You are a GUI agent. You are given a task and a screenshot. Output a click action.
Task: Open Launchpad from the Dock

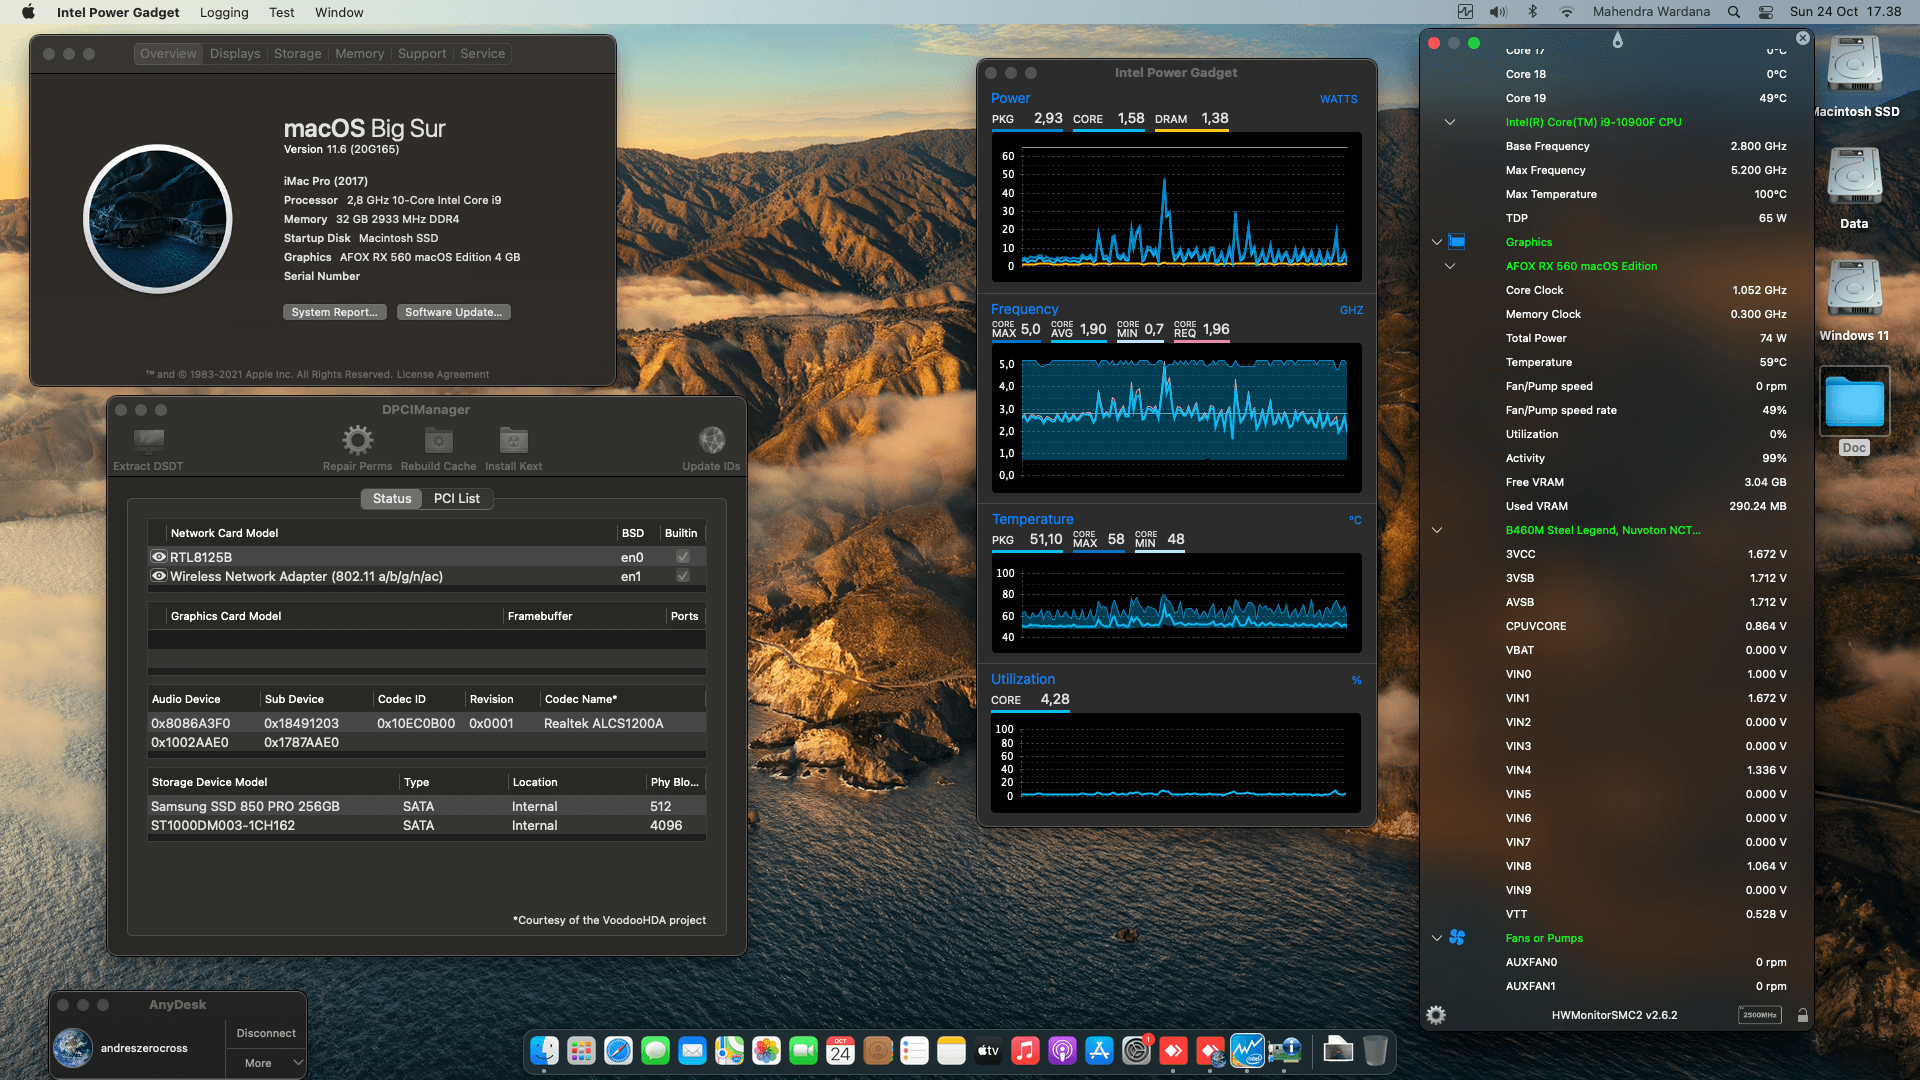[x=581, y=1051]
